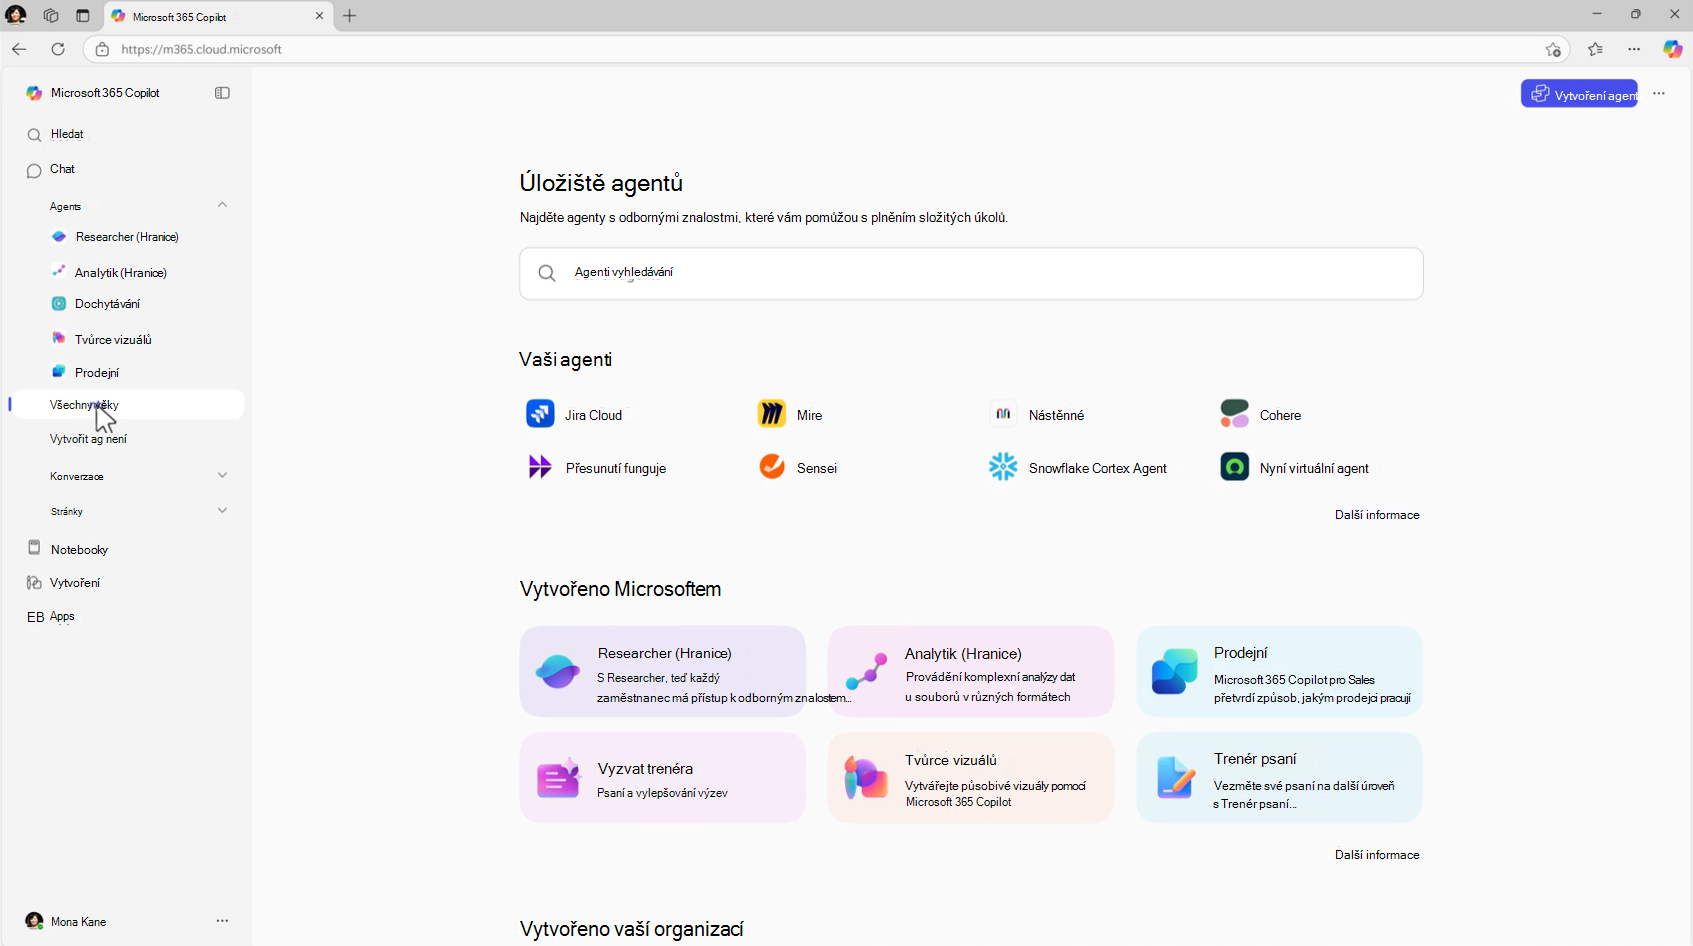Open the Nyní virtuální agent icon
Screen dimensions: 1693x946
[1234, 466]
